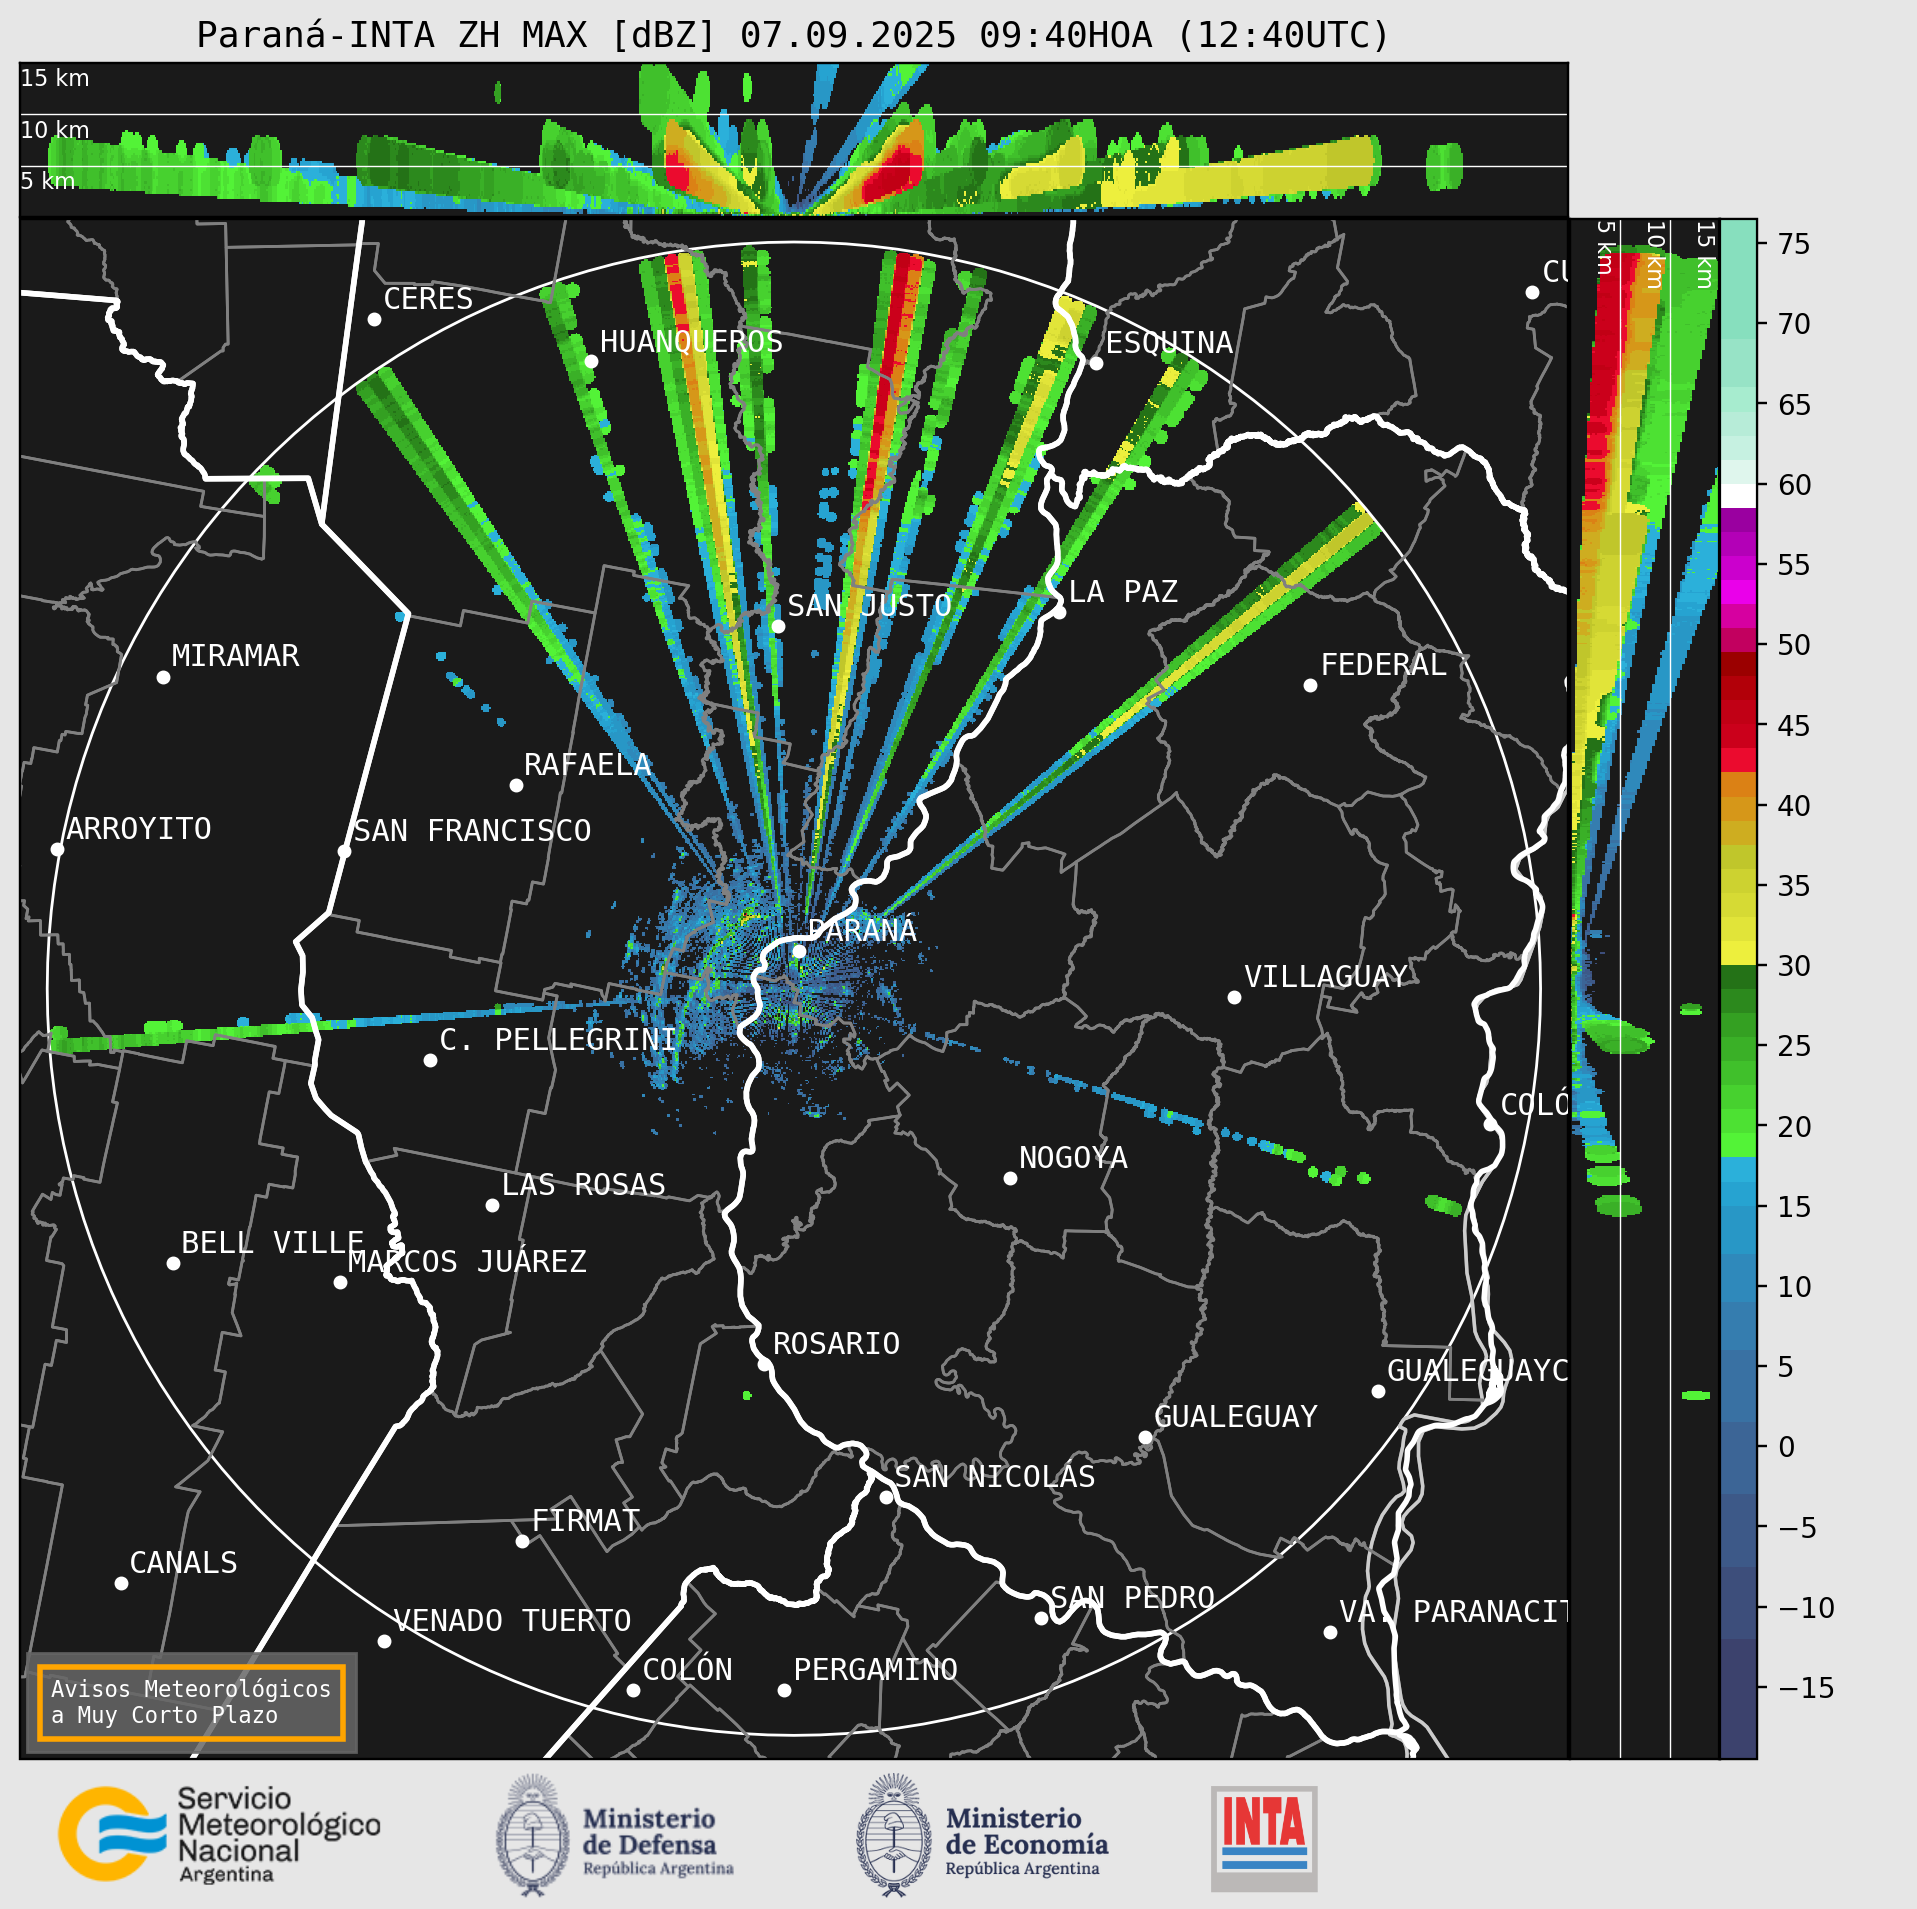Click the VENADO TUERTO label

pyautogui.click(x=512, y=1620)
